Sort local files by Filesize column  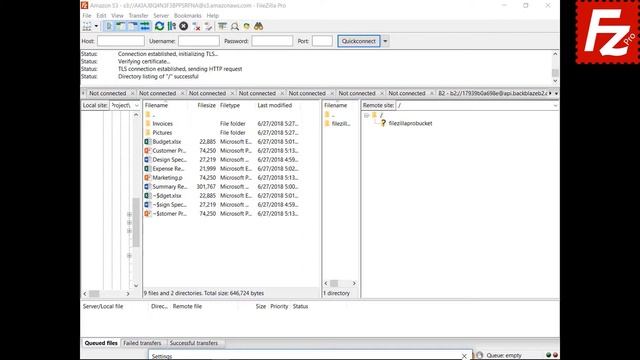(206, 105)
